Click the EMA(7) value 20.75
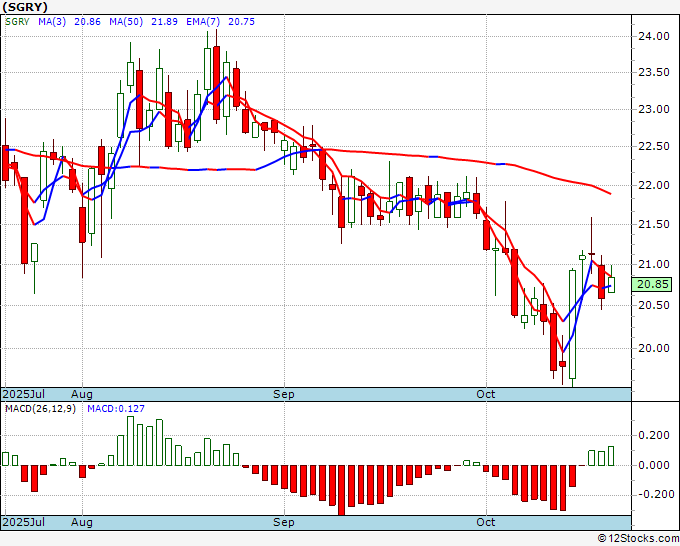This screenshot has width=680, height=546. [x=242, y=22]
